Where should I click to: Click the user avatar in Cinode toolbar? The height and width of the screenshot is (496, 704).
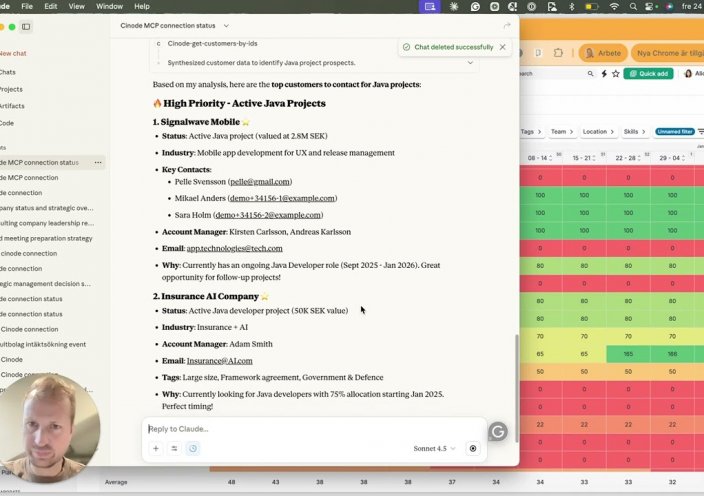pyautogui.click(x=688, y=74)
